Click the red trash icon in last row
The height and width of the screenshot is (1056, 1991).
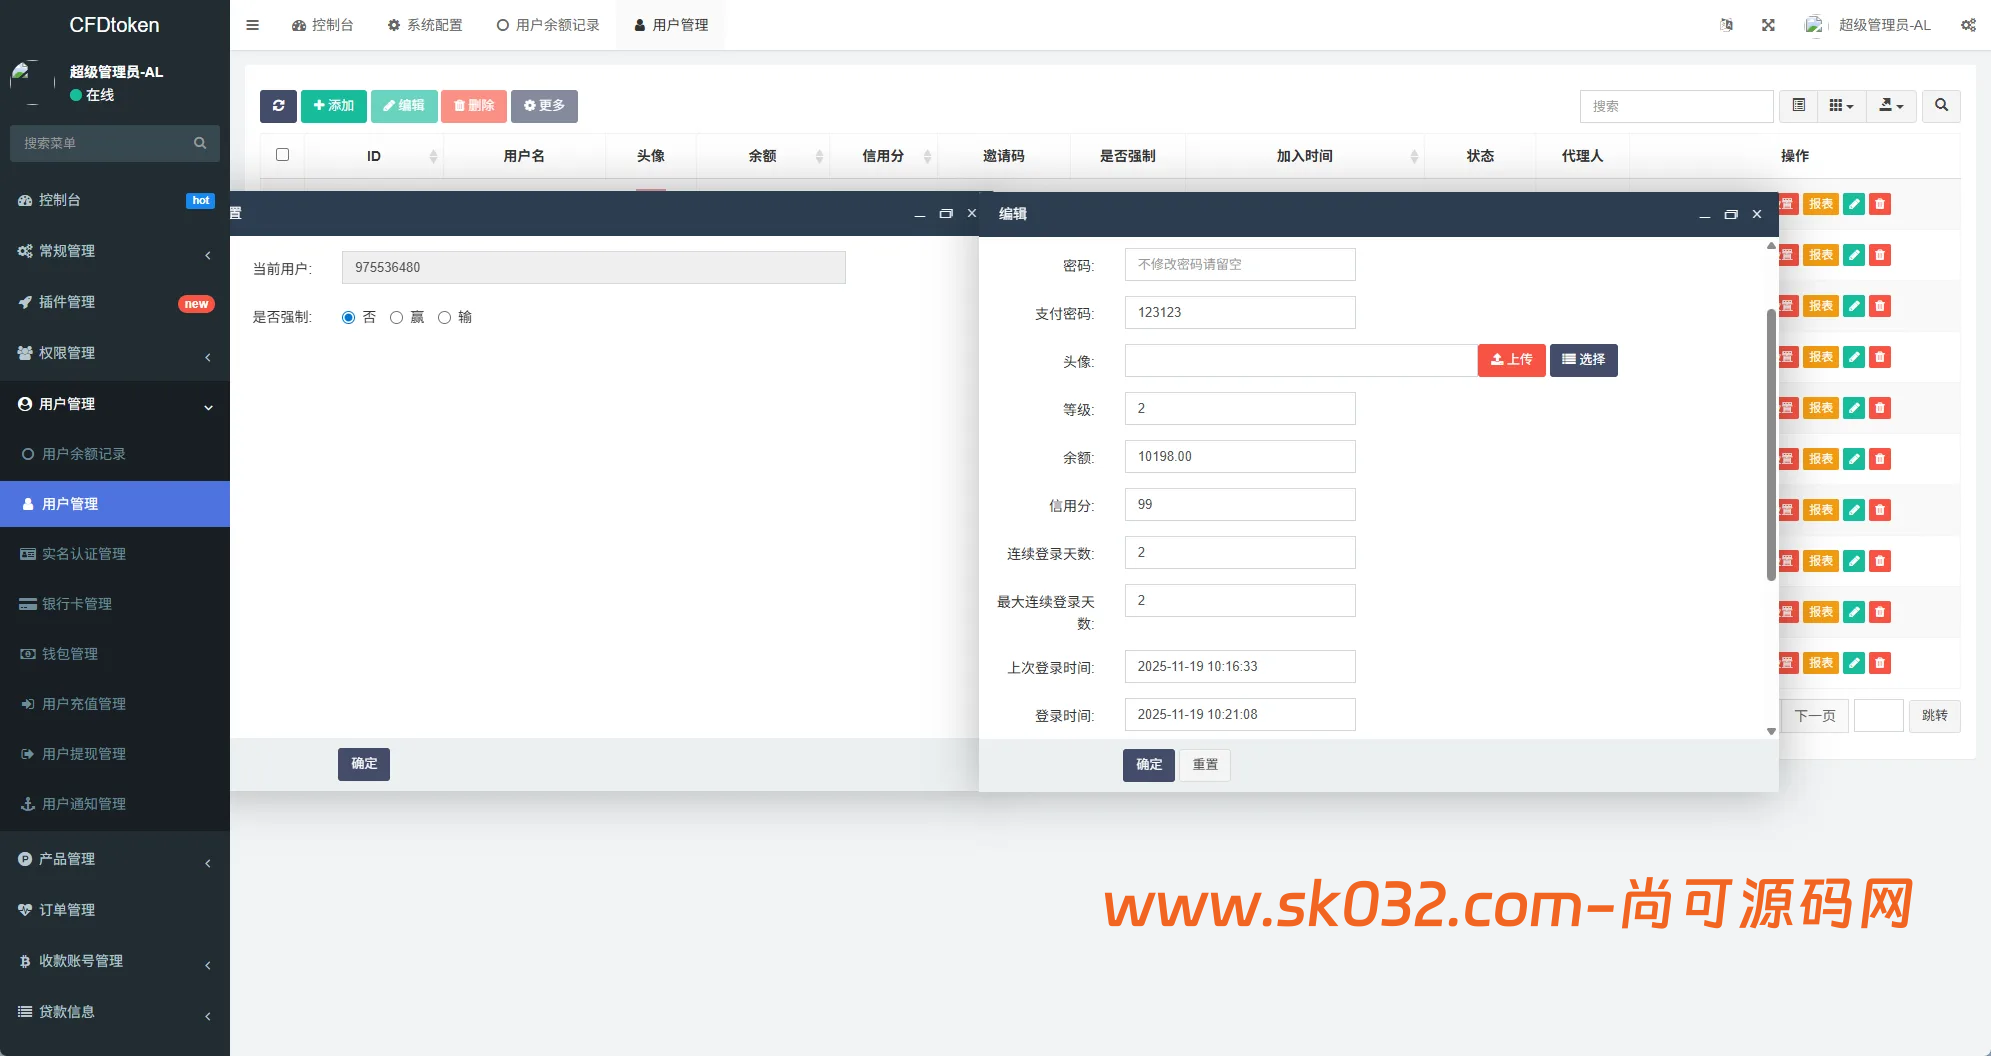click(1880, 663)
